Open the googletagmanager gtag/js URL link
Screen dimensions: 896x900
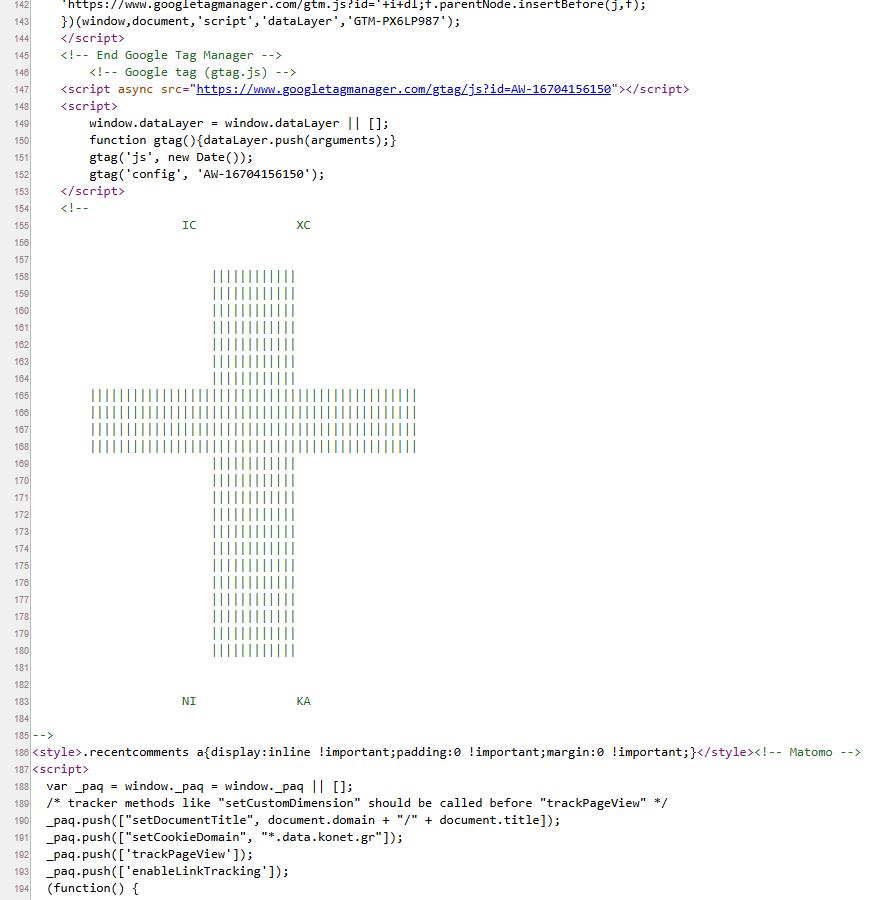point(404,89)
